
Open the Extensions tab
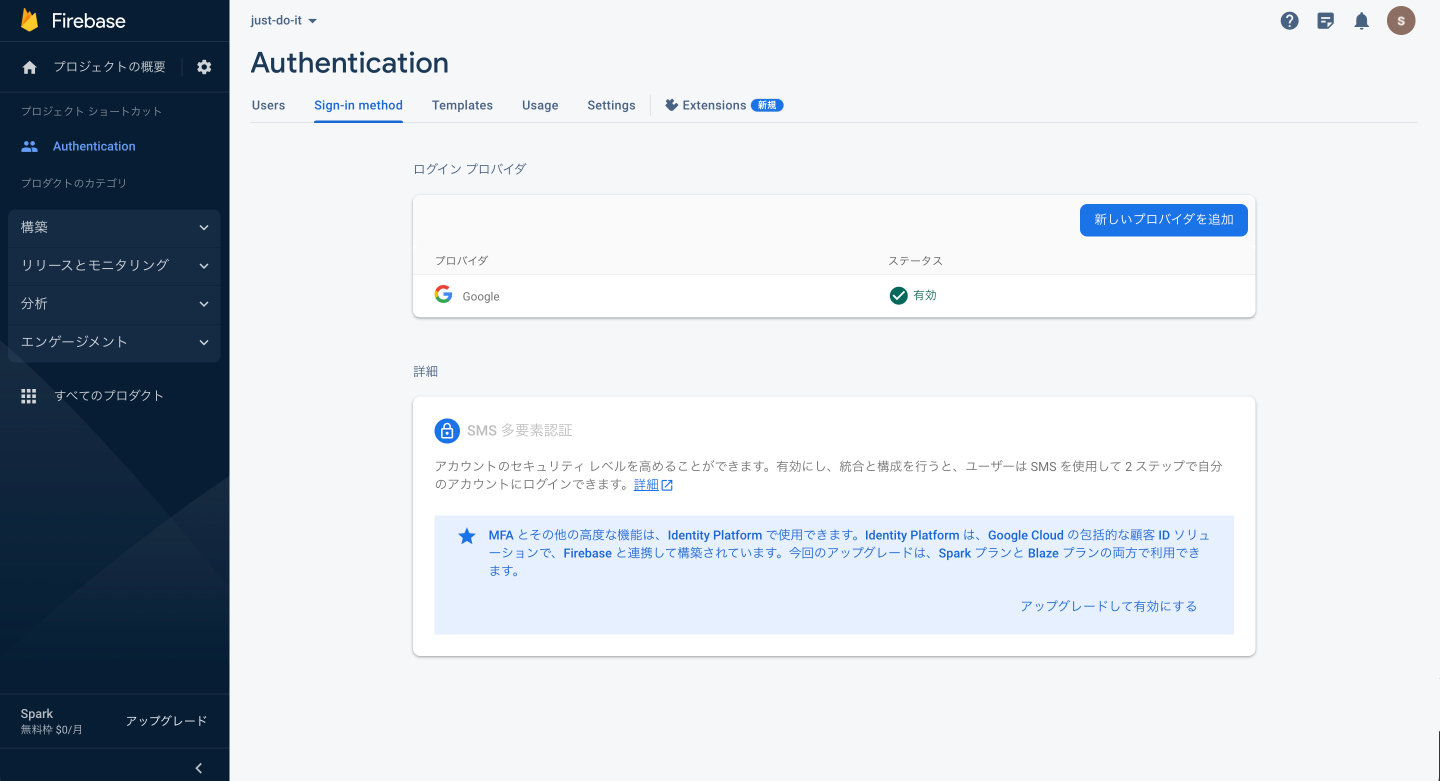724,105
